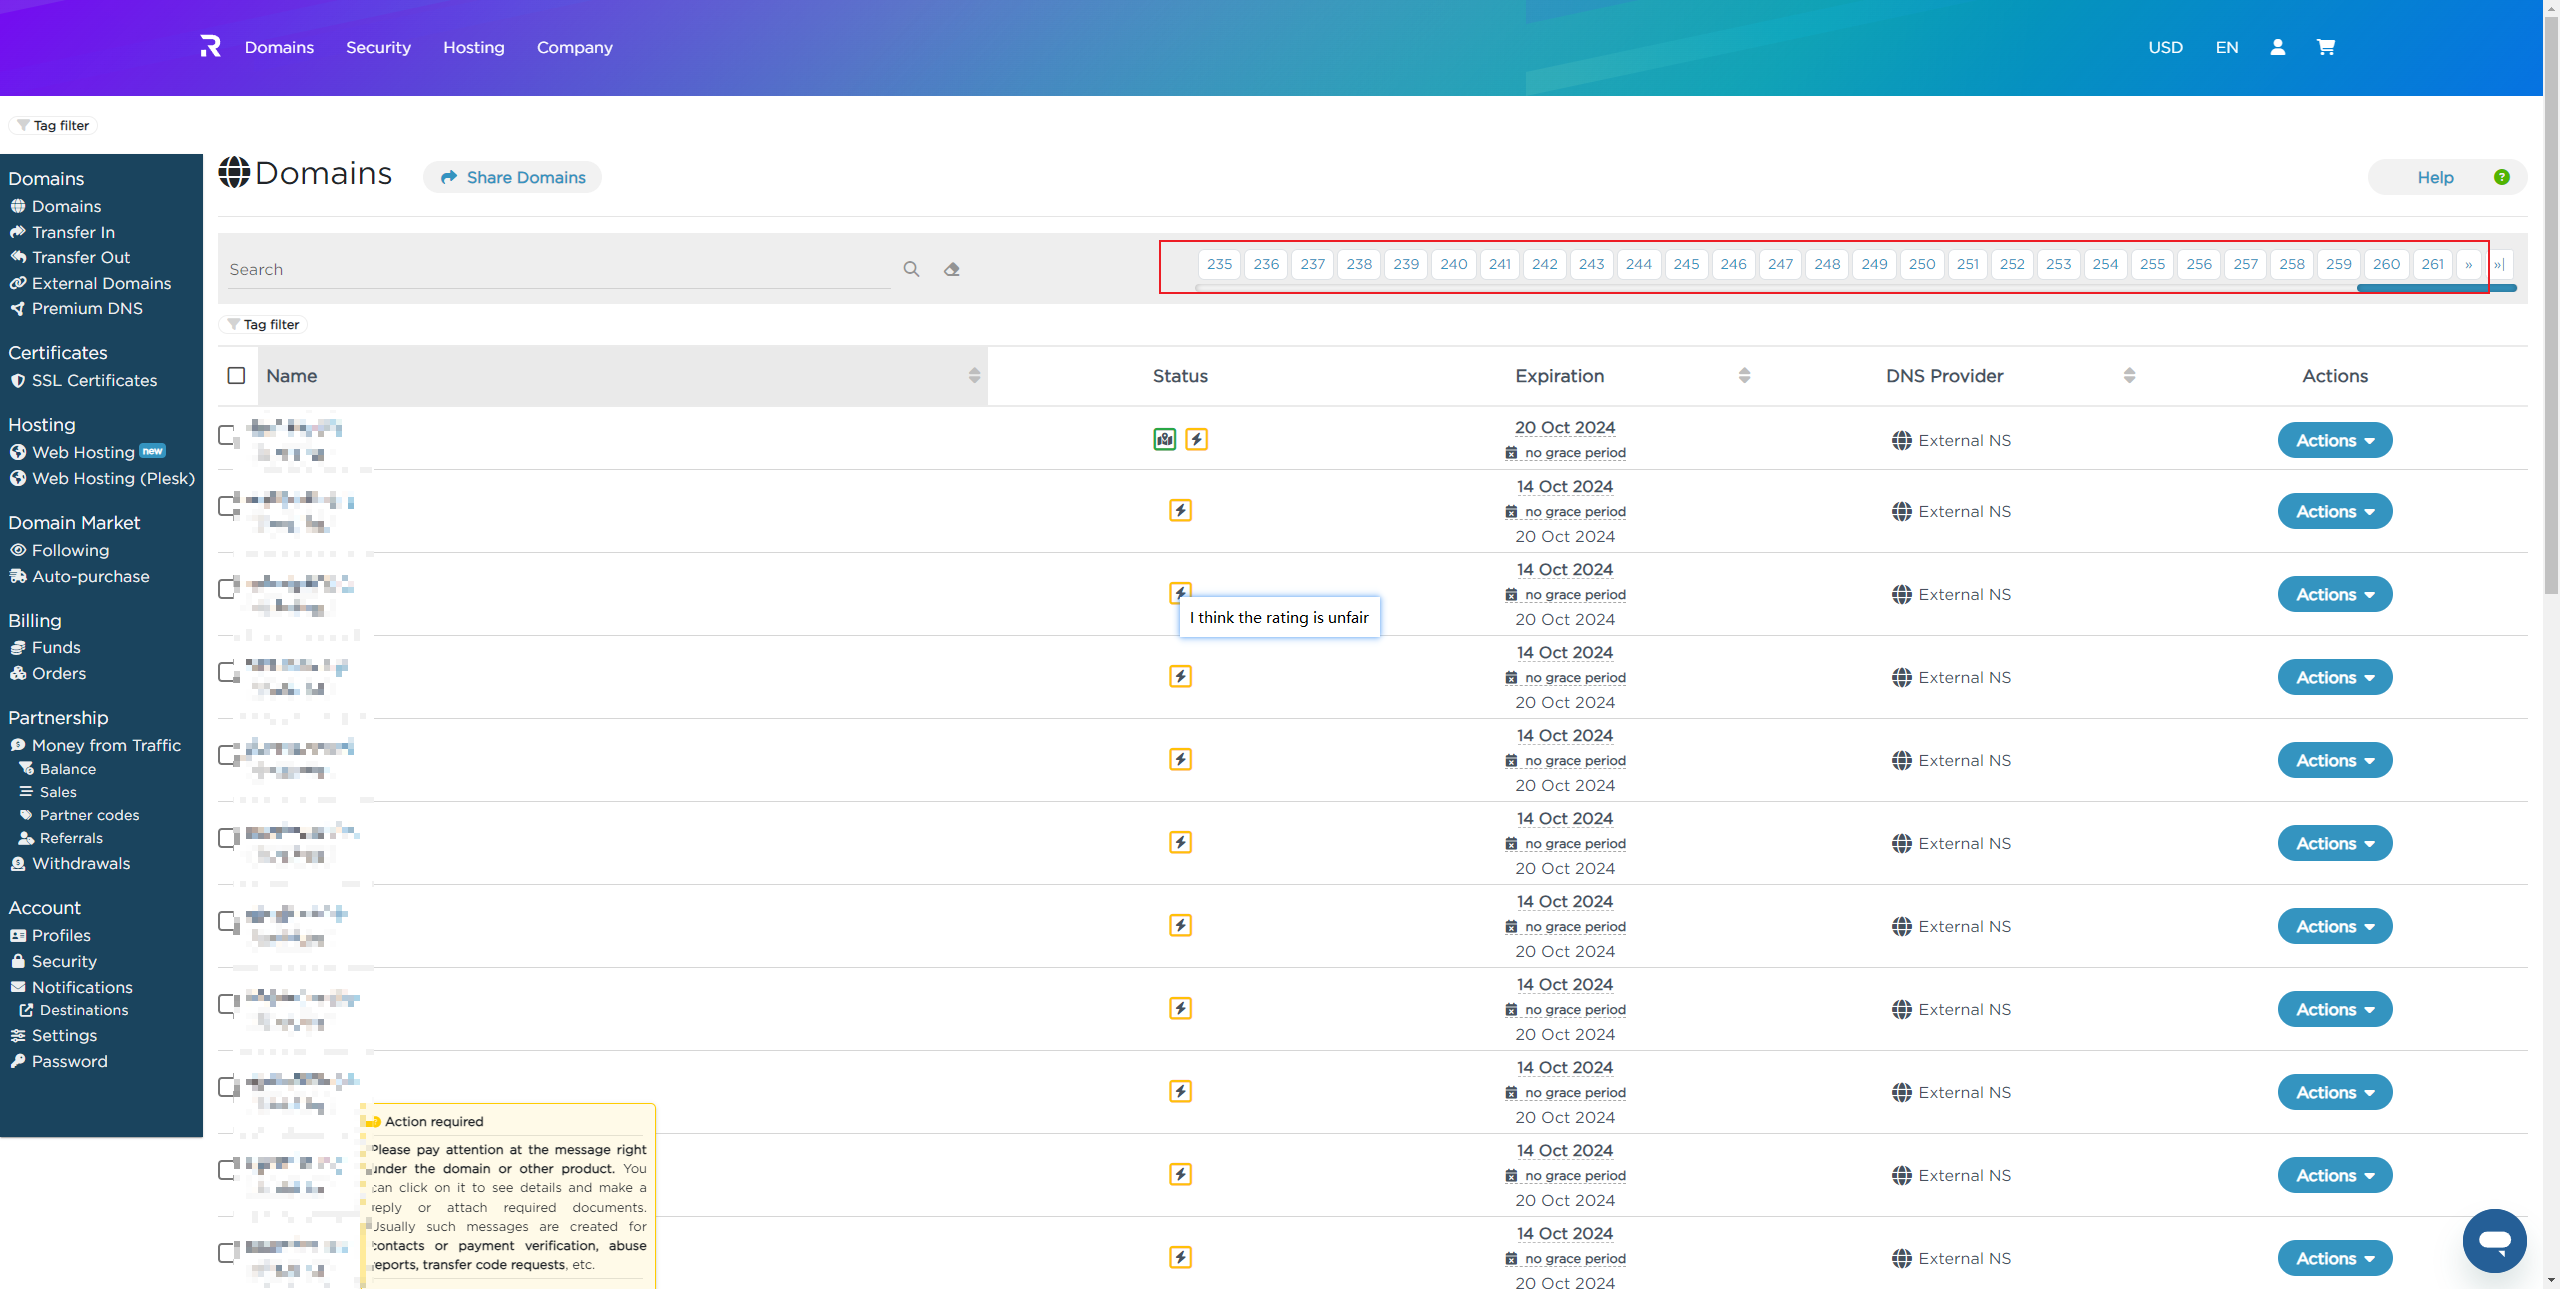Go to page 250 in pagination

point(1921,264)
